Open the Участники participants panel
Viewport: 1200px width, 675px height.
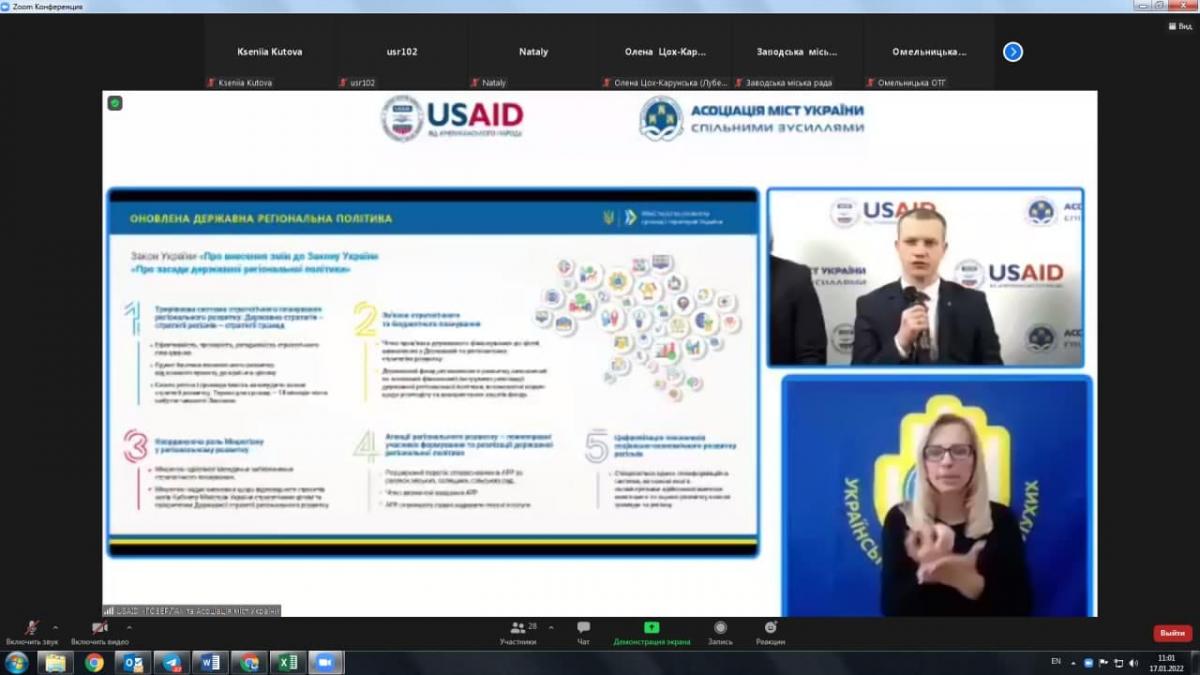click(x=518, y=629)
